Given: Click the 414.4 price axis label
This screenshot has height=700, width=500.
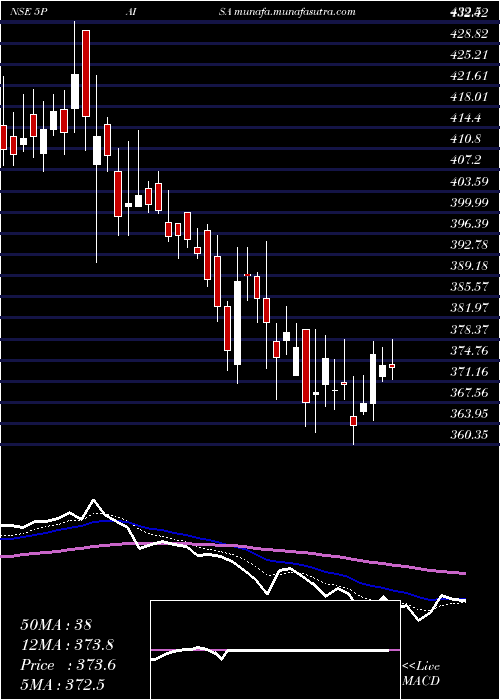Looking at the screenshot, I should [466, 118].
